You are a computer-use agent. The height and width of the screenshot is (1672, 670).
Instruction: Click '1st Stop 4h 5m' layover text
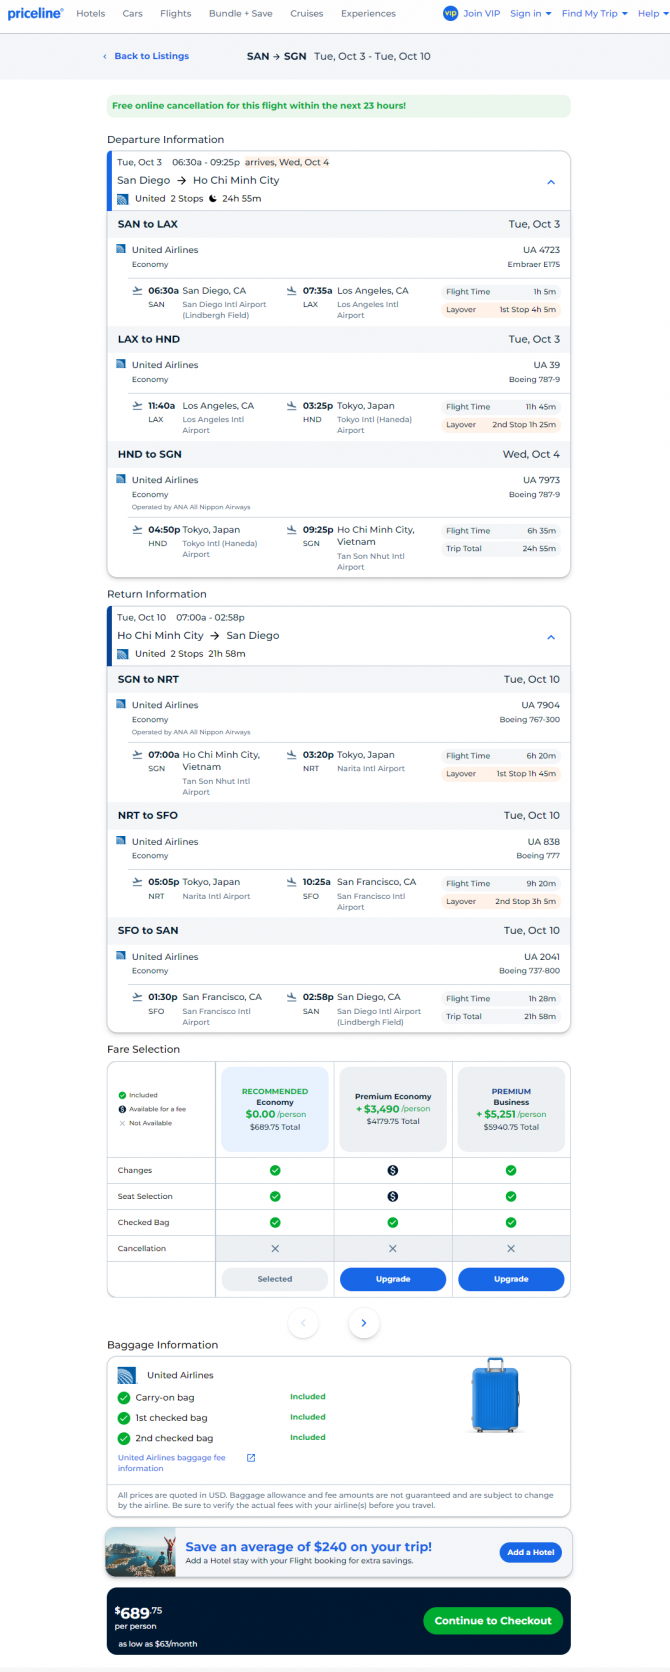click(x=527, y=310)
